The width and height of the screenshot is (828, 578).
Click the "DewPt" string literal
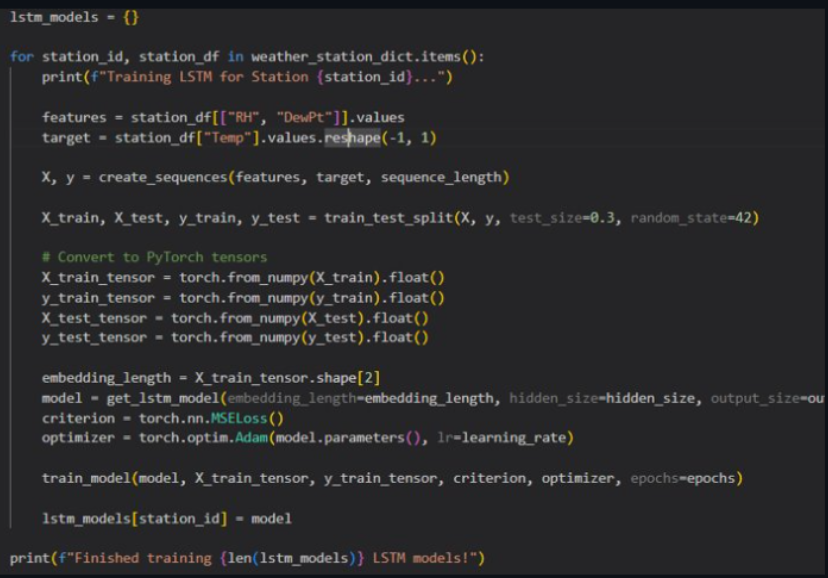pyautogui.click(x=303, y=118)
